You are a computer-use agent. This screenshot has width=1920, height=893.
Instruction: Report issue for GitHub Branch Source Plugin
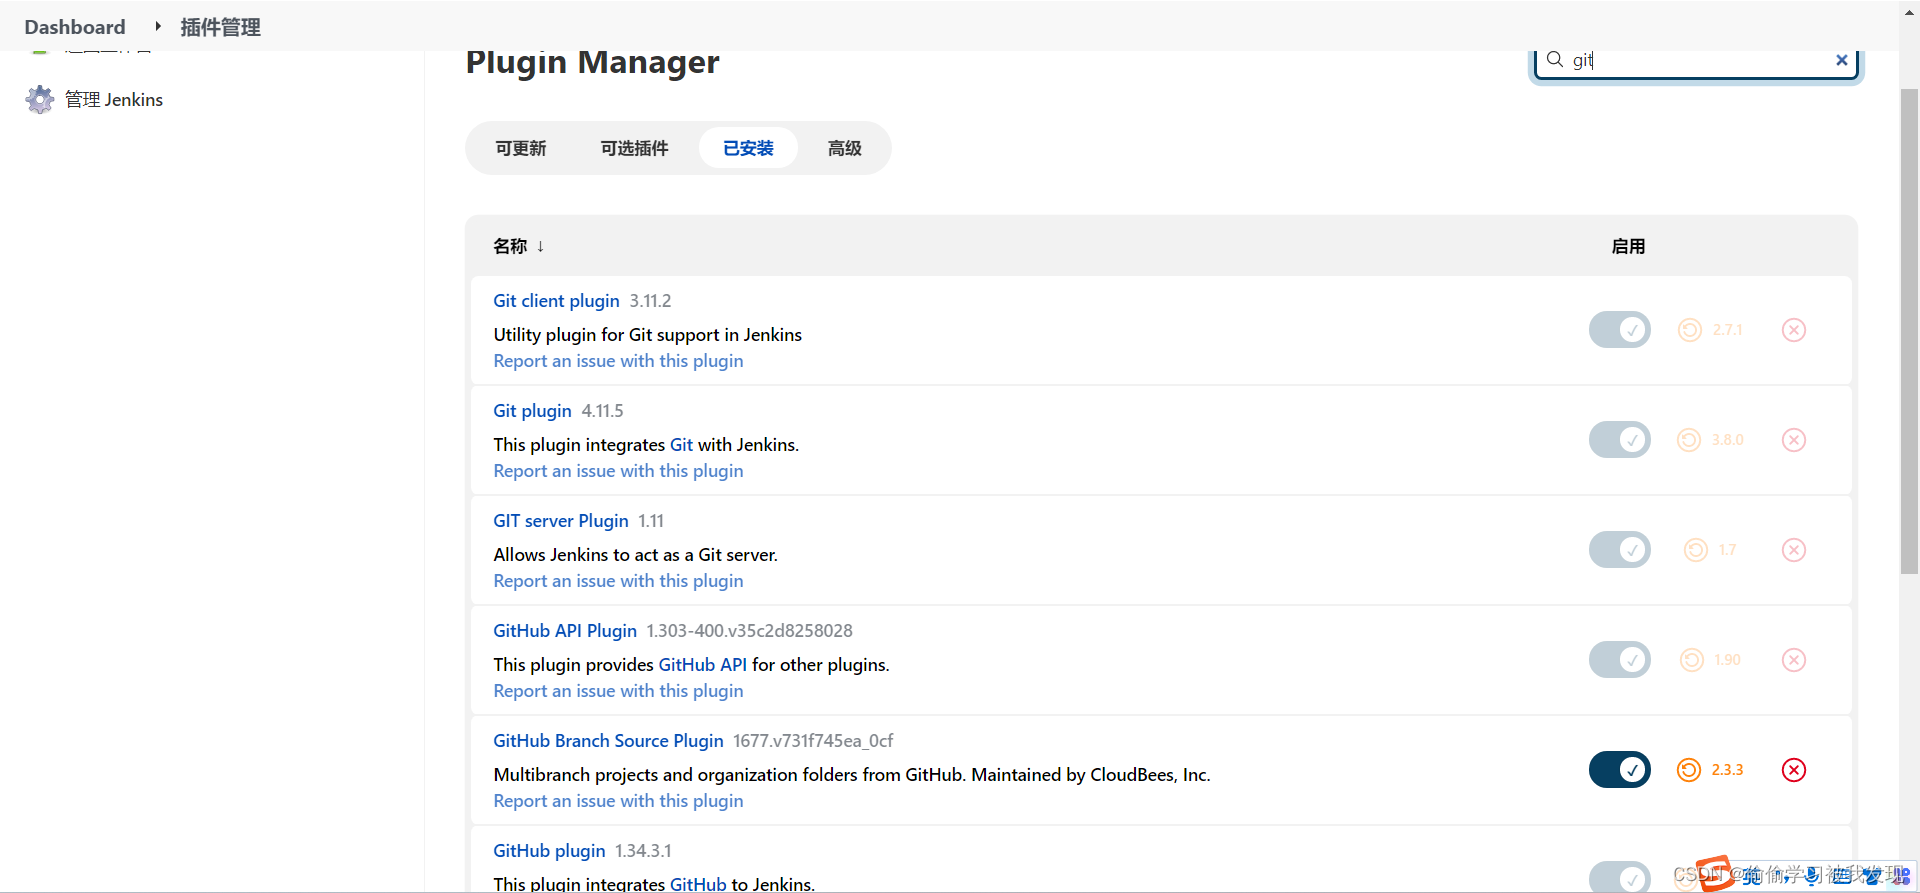(x=618, y=801)
